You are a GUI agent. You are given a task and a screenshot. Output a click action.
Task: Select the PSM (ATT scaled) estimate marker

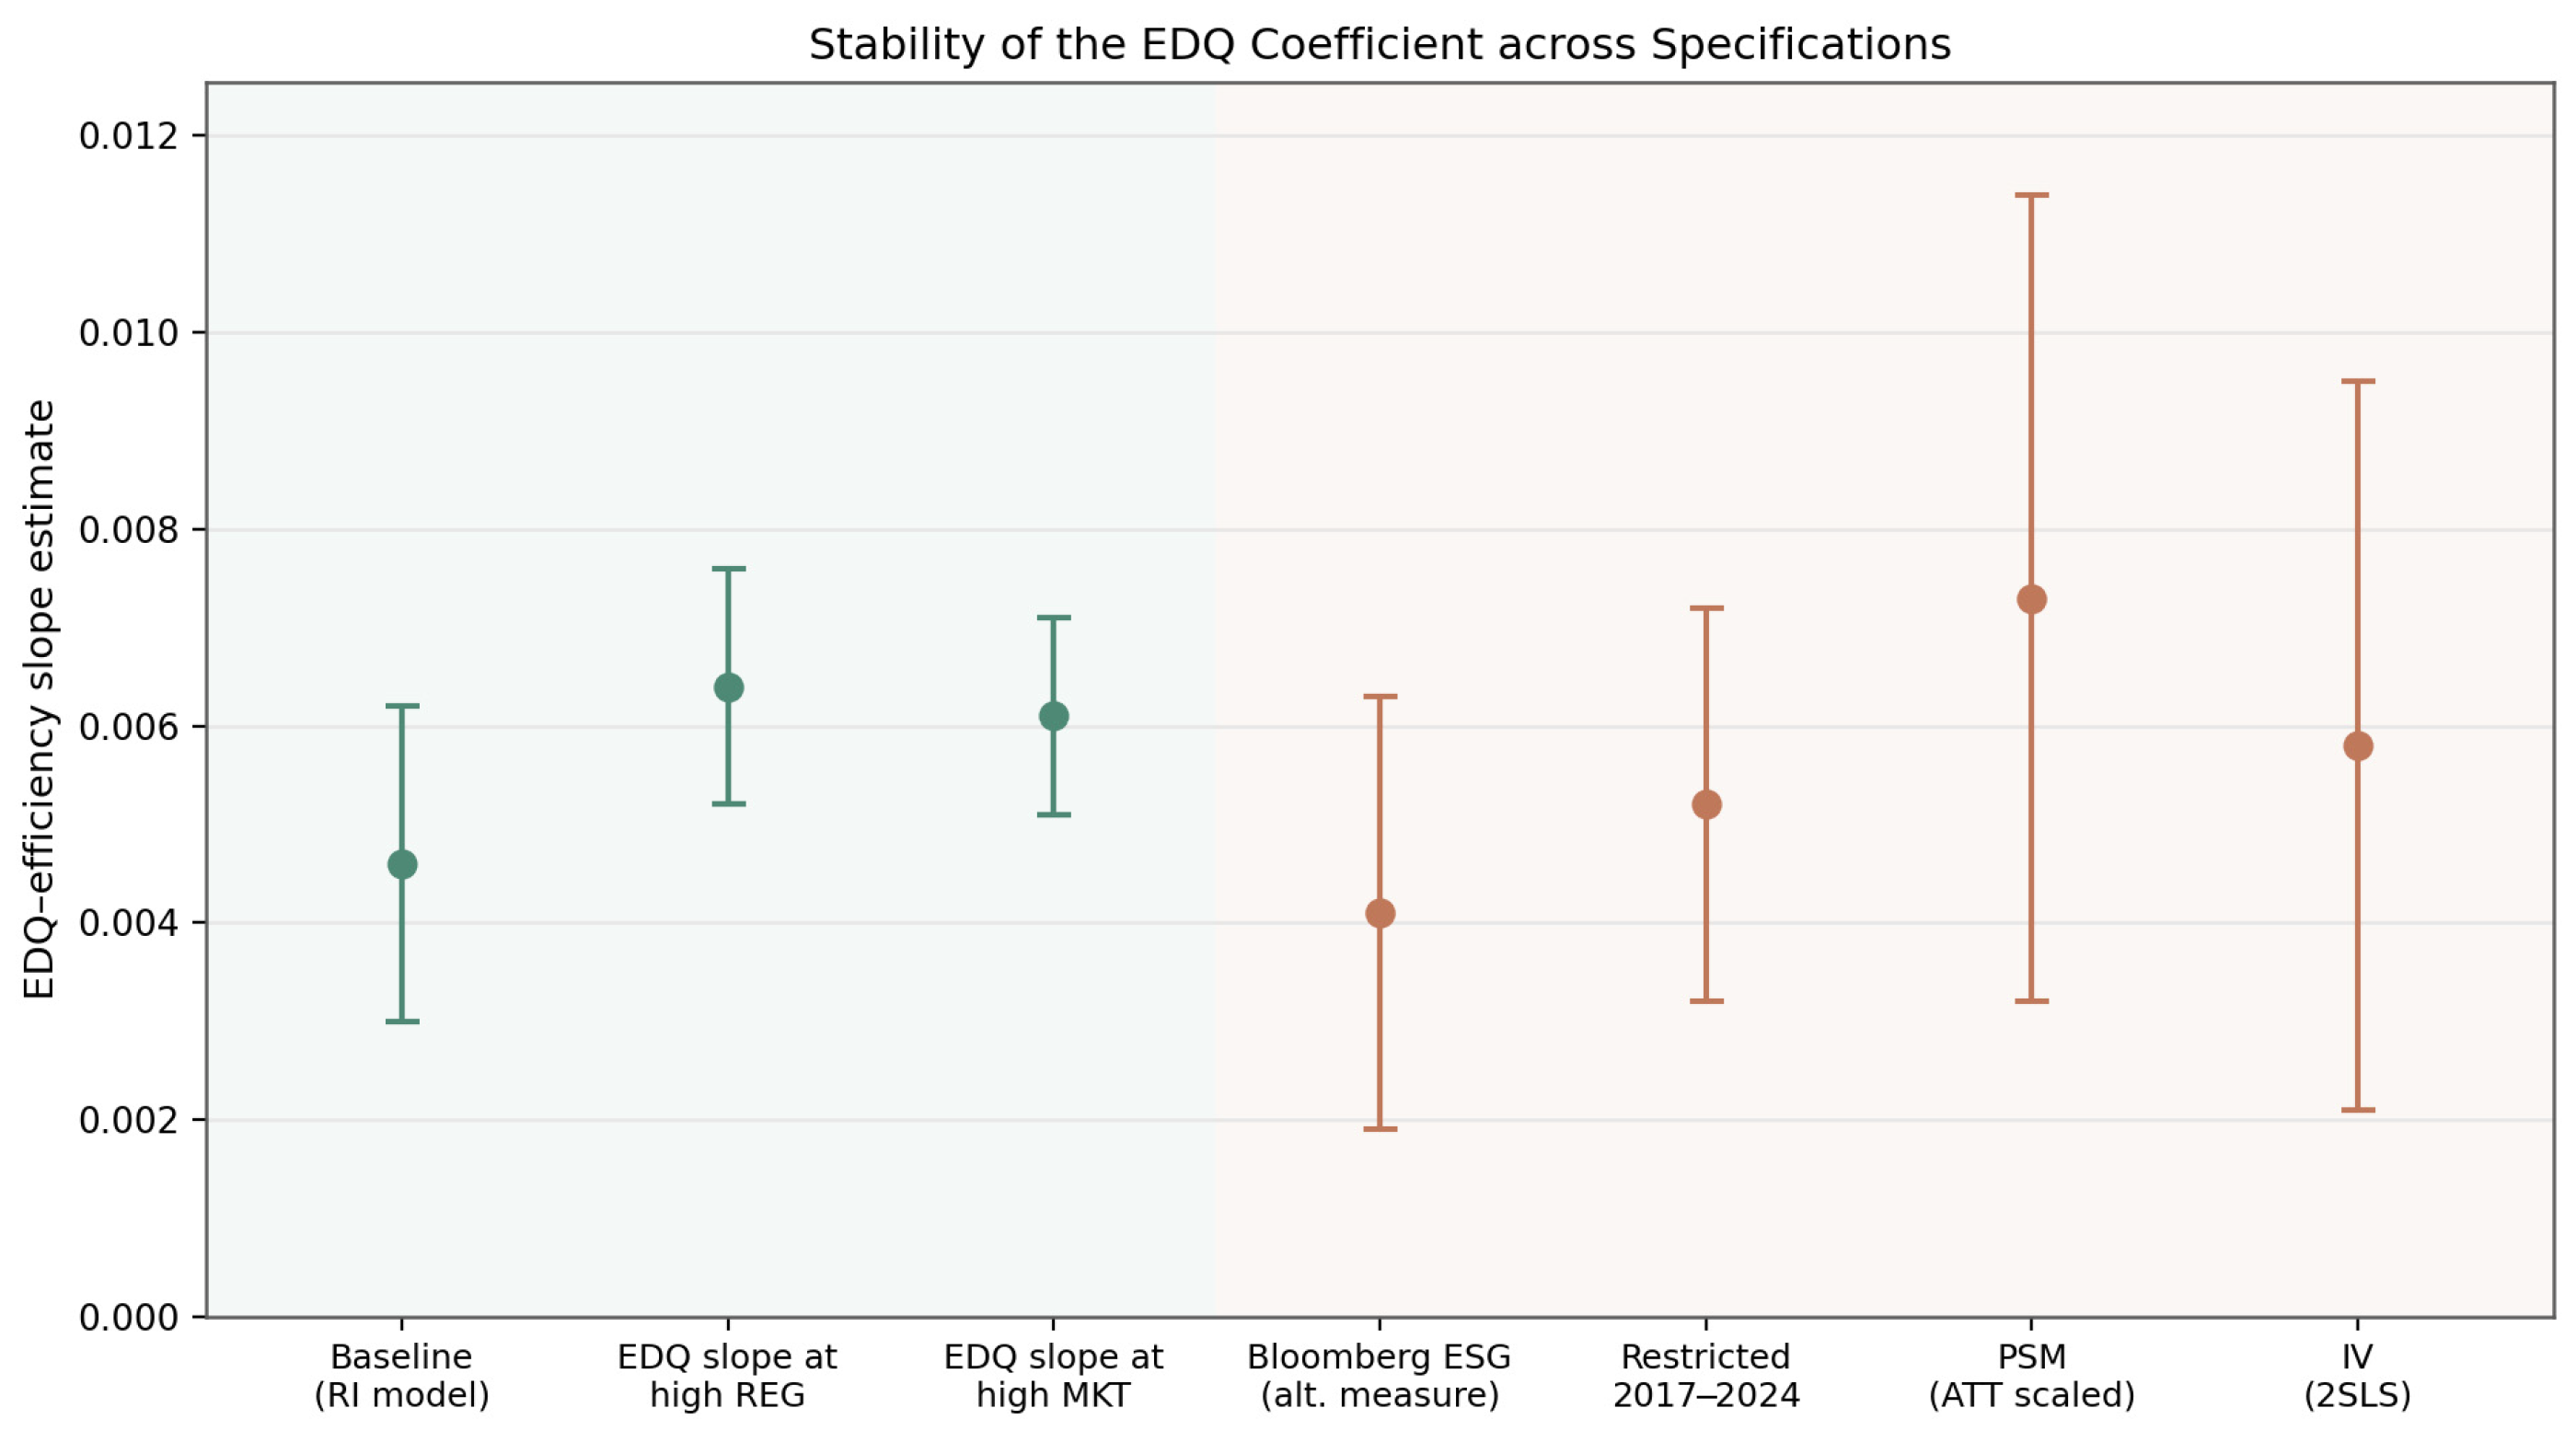click(2031, 599)
